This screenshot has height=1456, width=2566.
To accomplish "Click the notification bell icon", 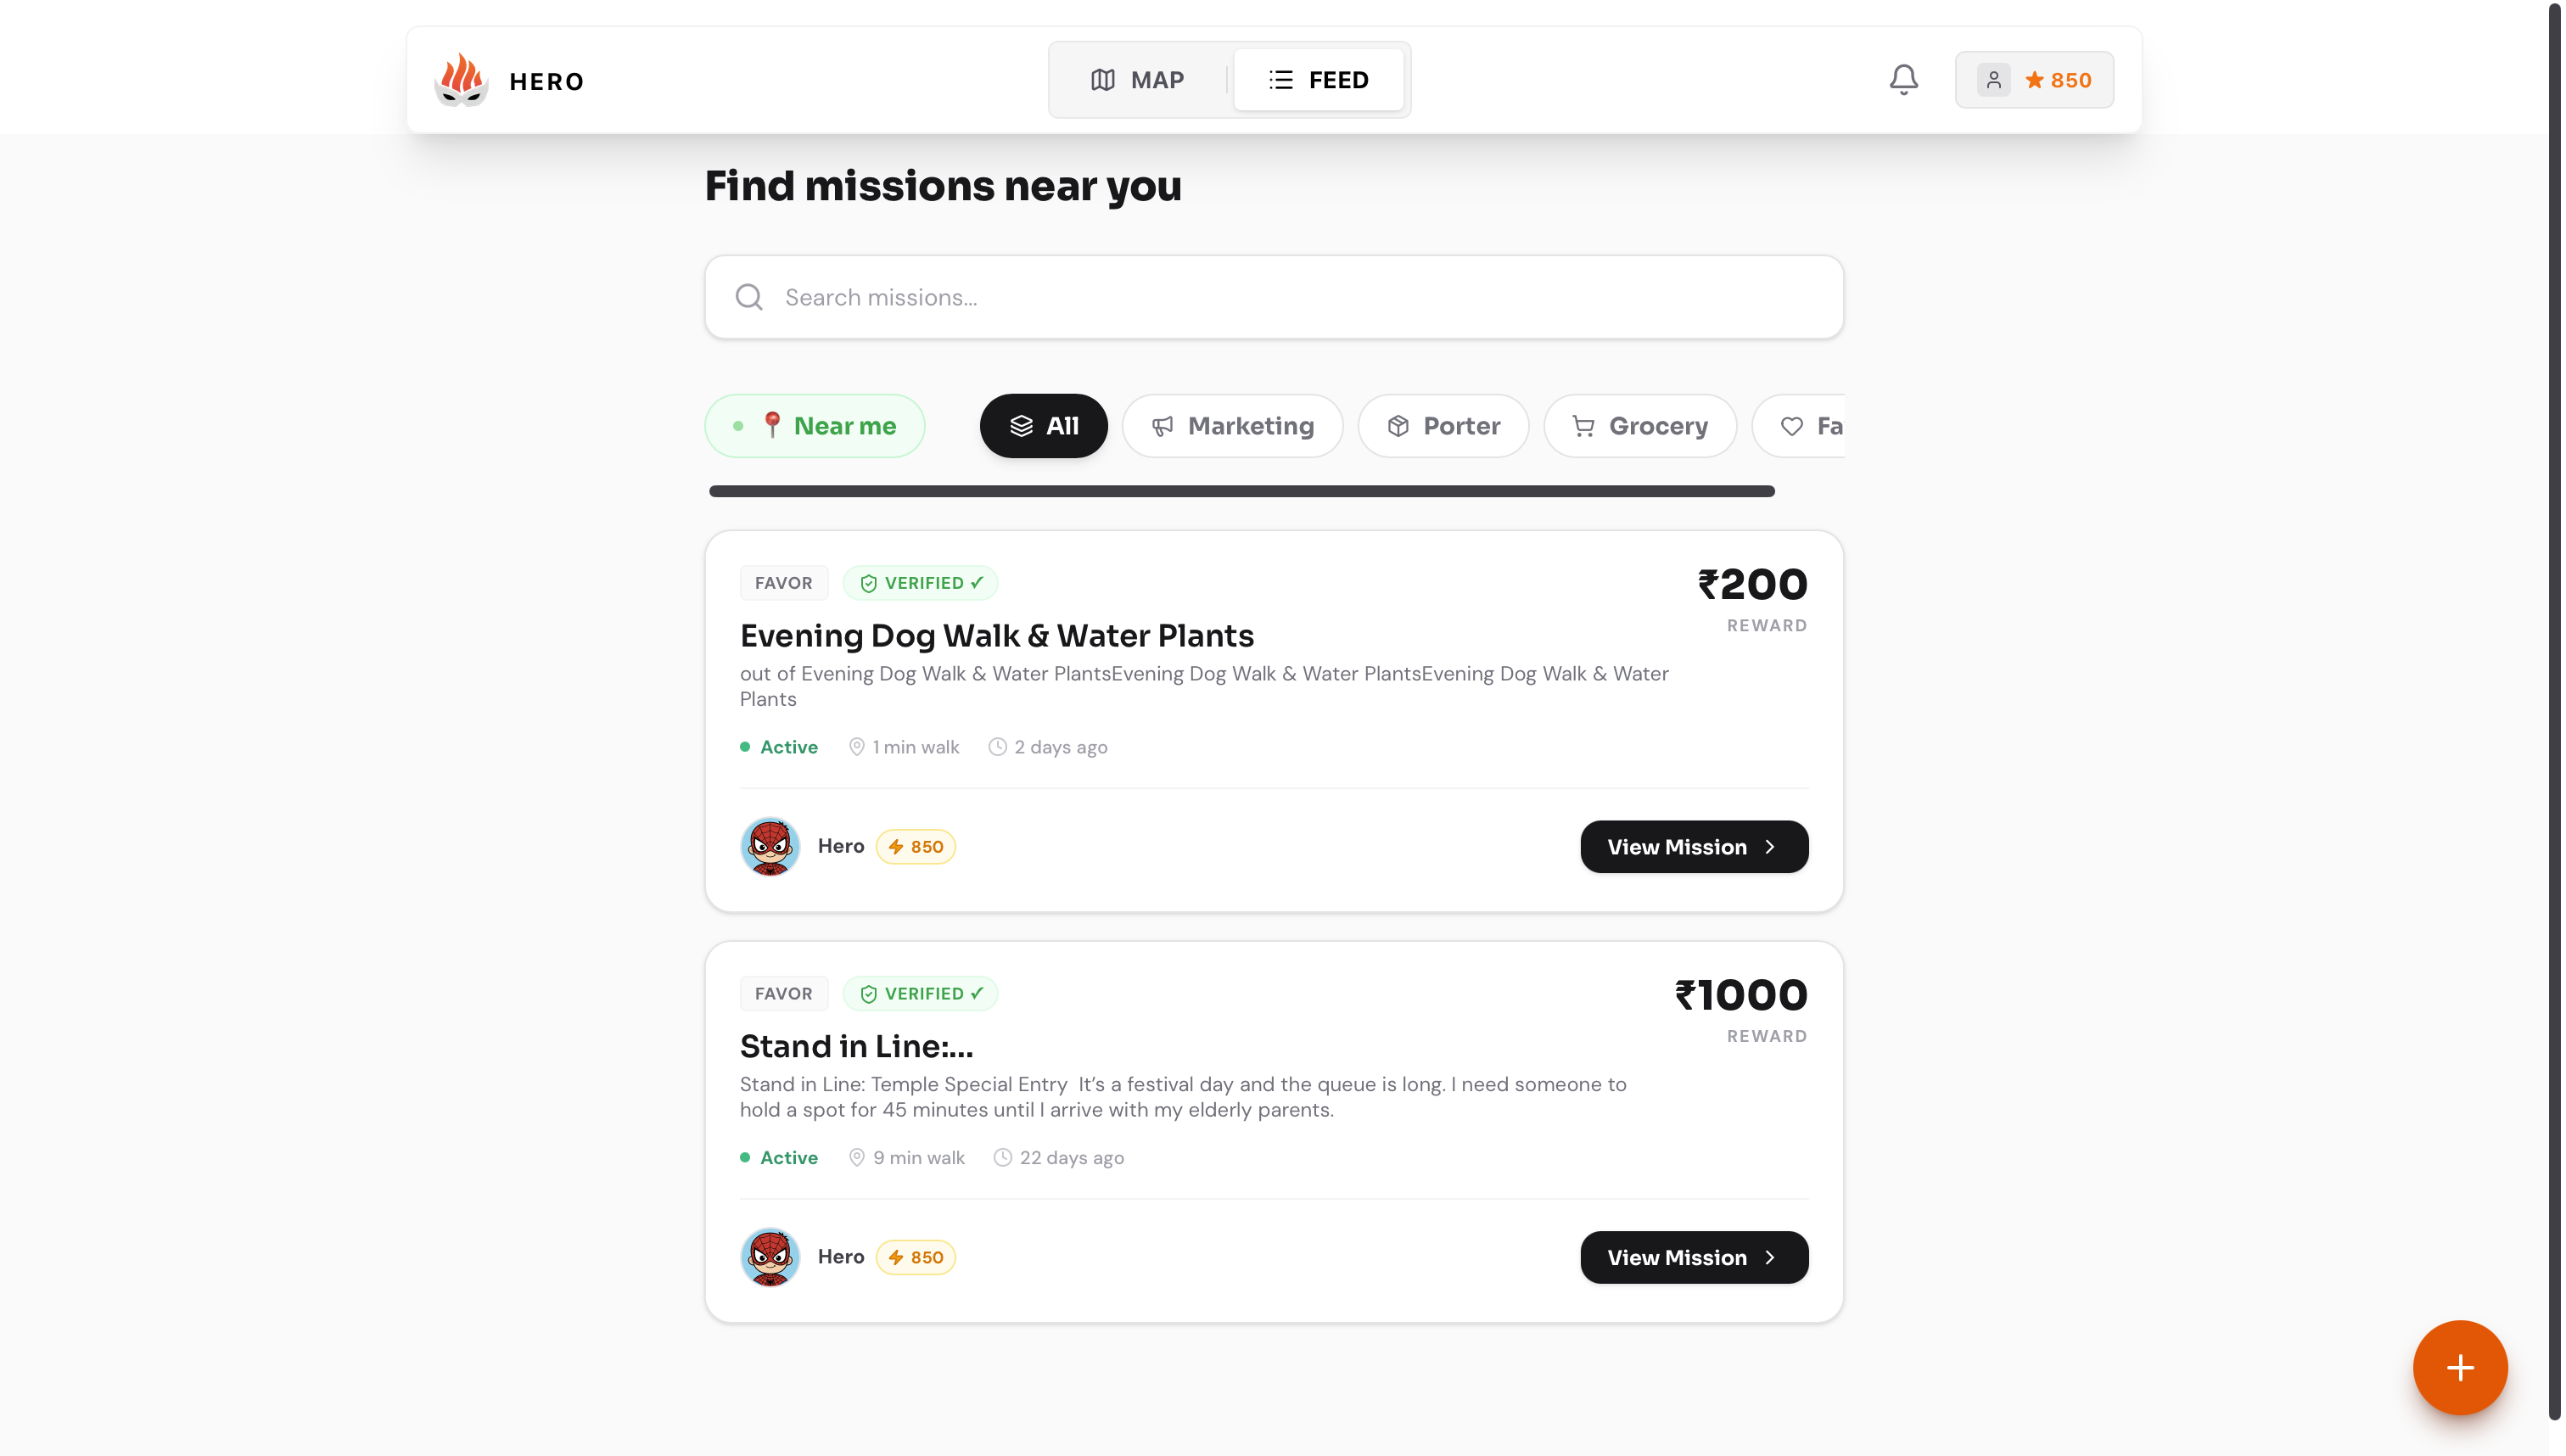I will point(1903,80).
